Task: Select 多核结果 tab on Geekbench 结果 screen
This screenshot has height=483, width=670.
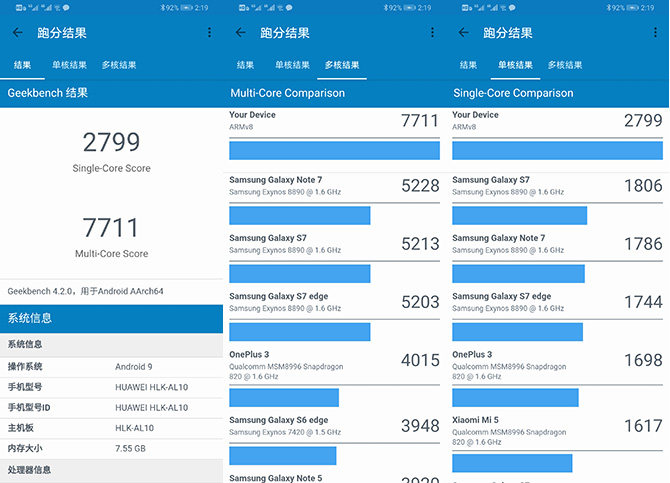Action: pos(119,65)
